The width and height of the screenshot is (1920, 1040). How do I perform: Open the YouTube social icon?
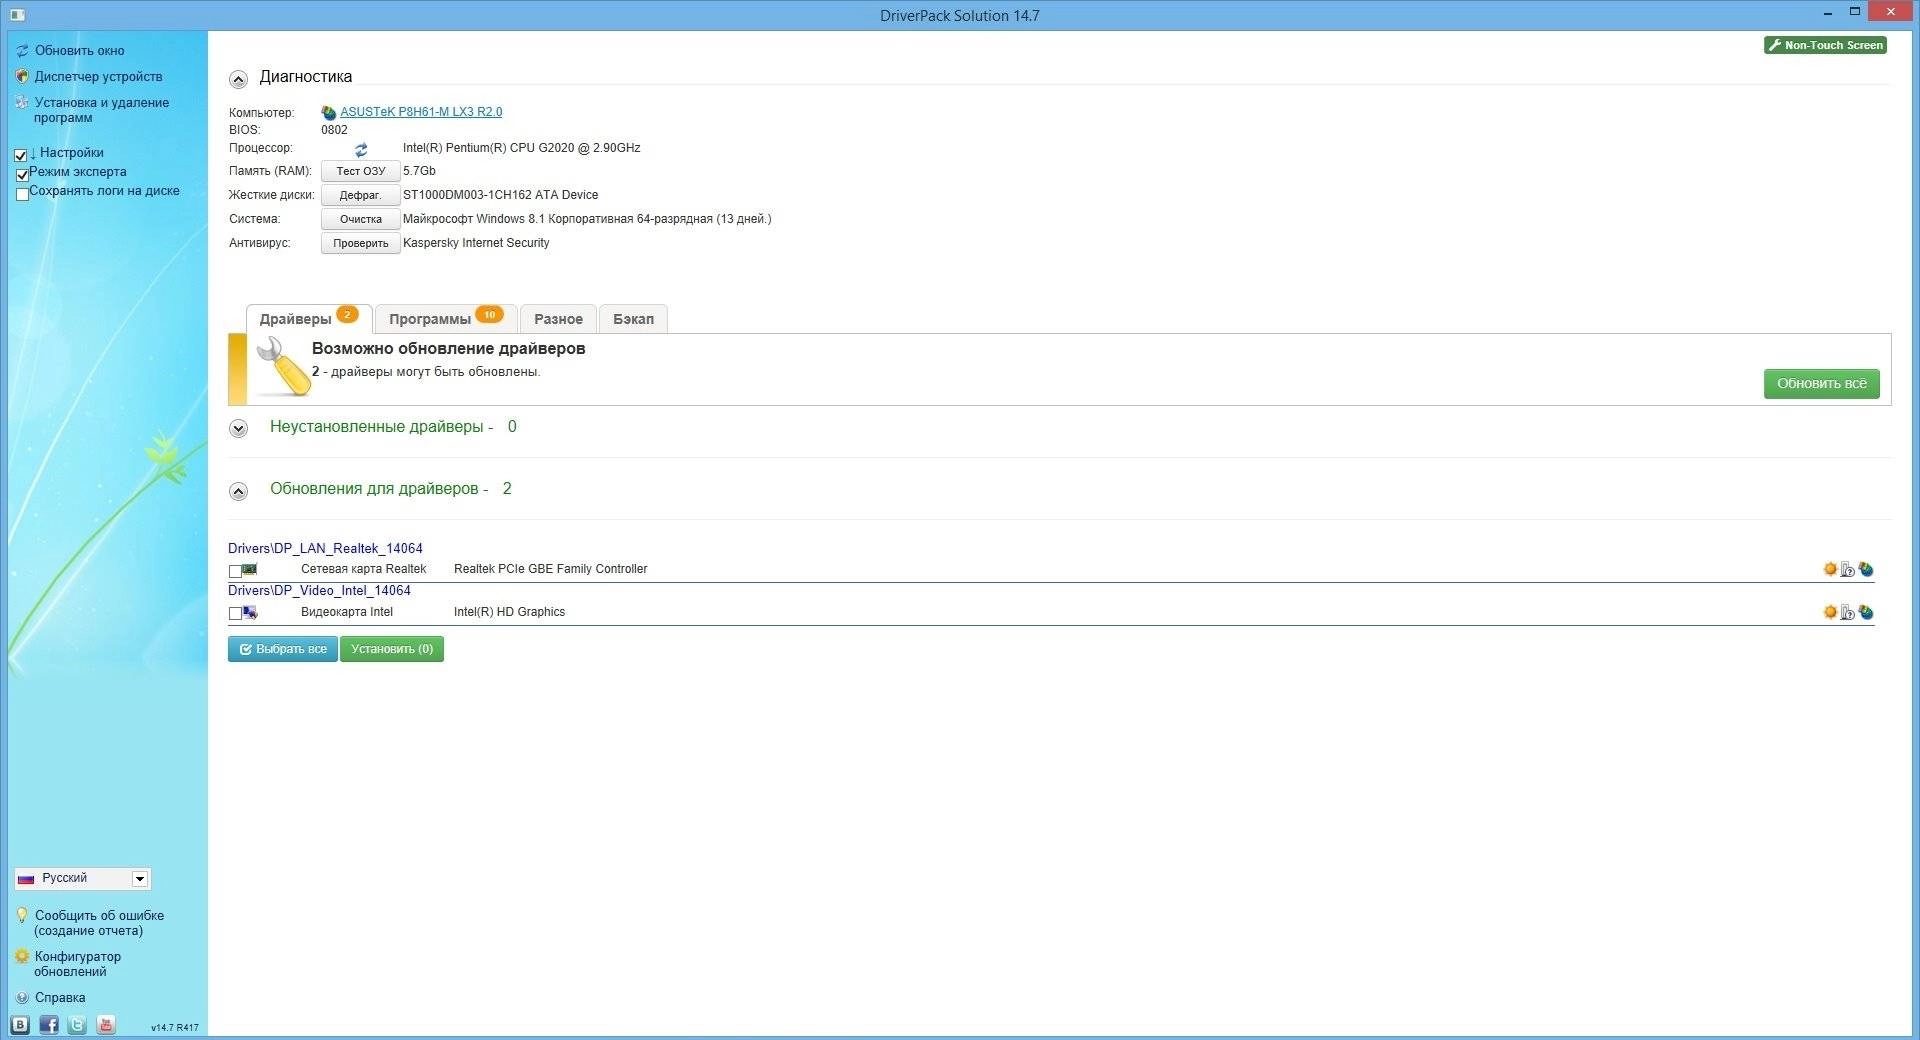106,1025
